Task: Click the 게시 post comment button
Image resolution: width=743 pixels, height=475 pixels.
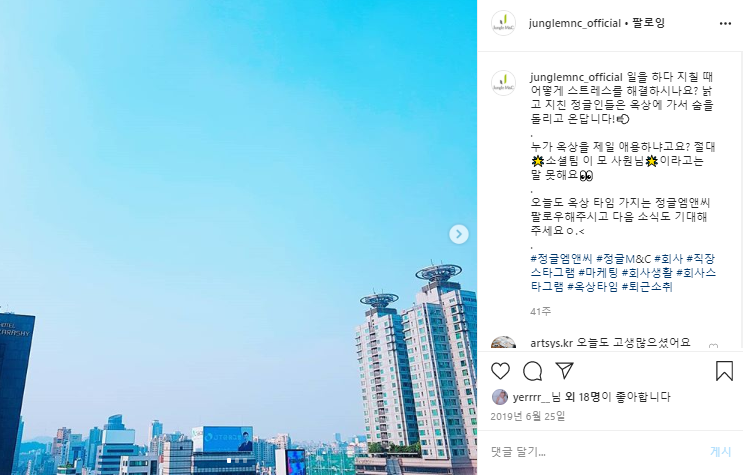Action: click(x=721, y=452)
